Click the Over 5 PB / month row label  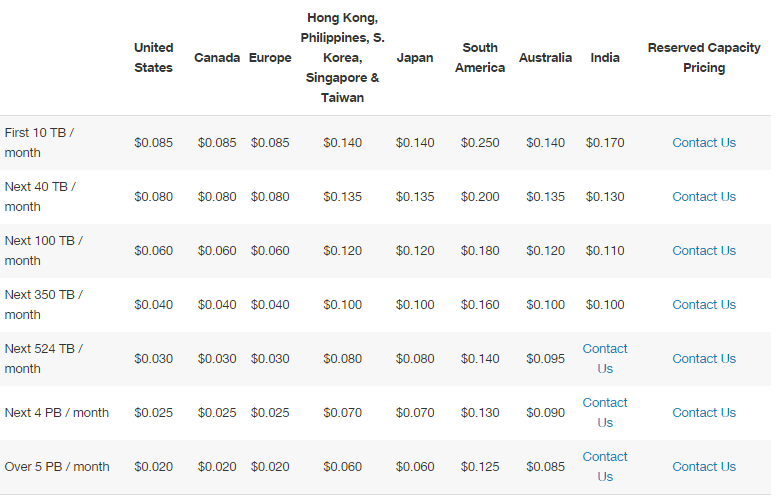(57, 467)
